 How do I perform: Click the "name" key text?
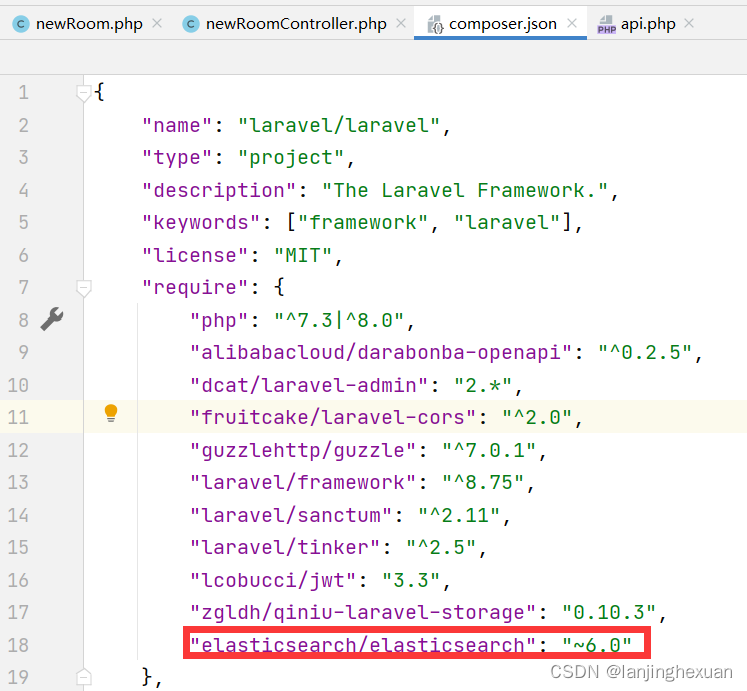177,126
